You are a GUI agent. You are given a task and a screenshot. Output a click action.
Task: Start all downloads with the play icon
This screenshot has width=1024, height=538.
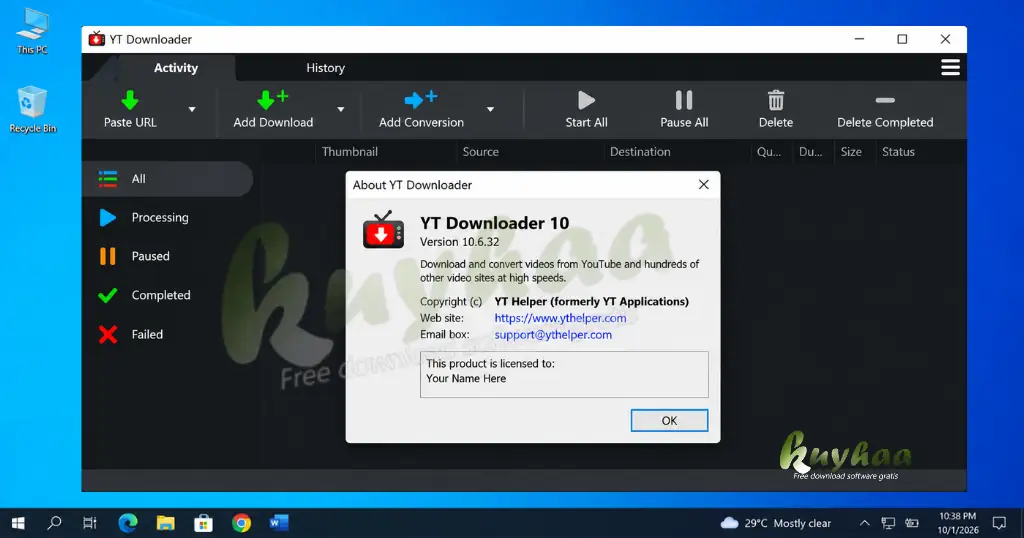(x=586, y=100)
